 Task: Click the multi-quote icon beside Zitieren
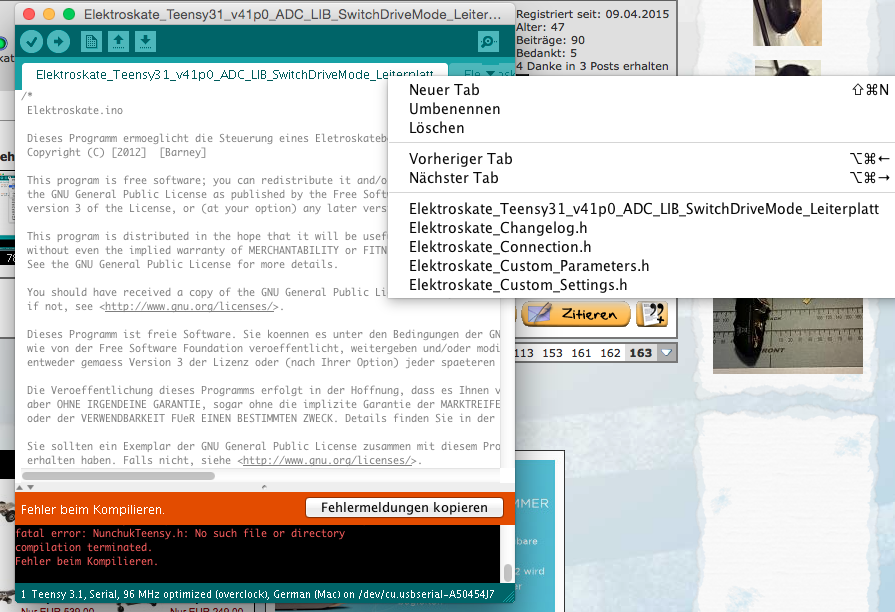click(x=652, y=314)
